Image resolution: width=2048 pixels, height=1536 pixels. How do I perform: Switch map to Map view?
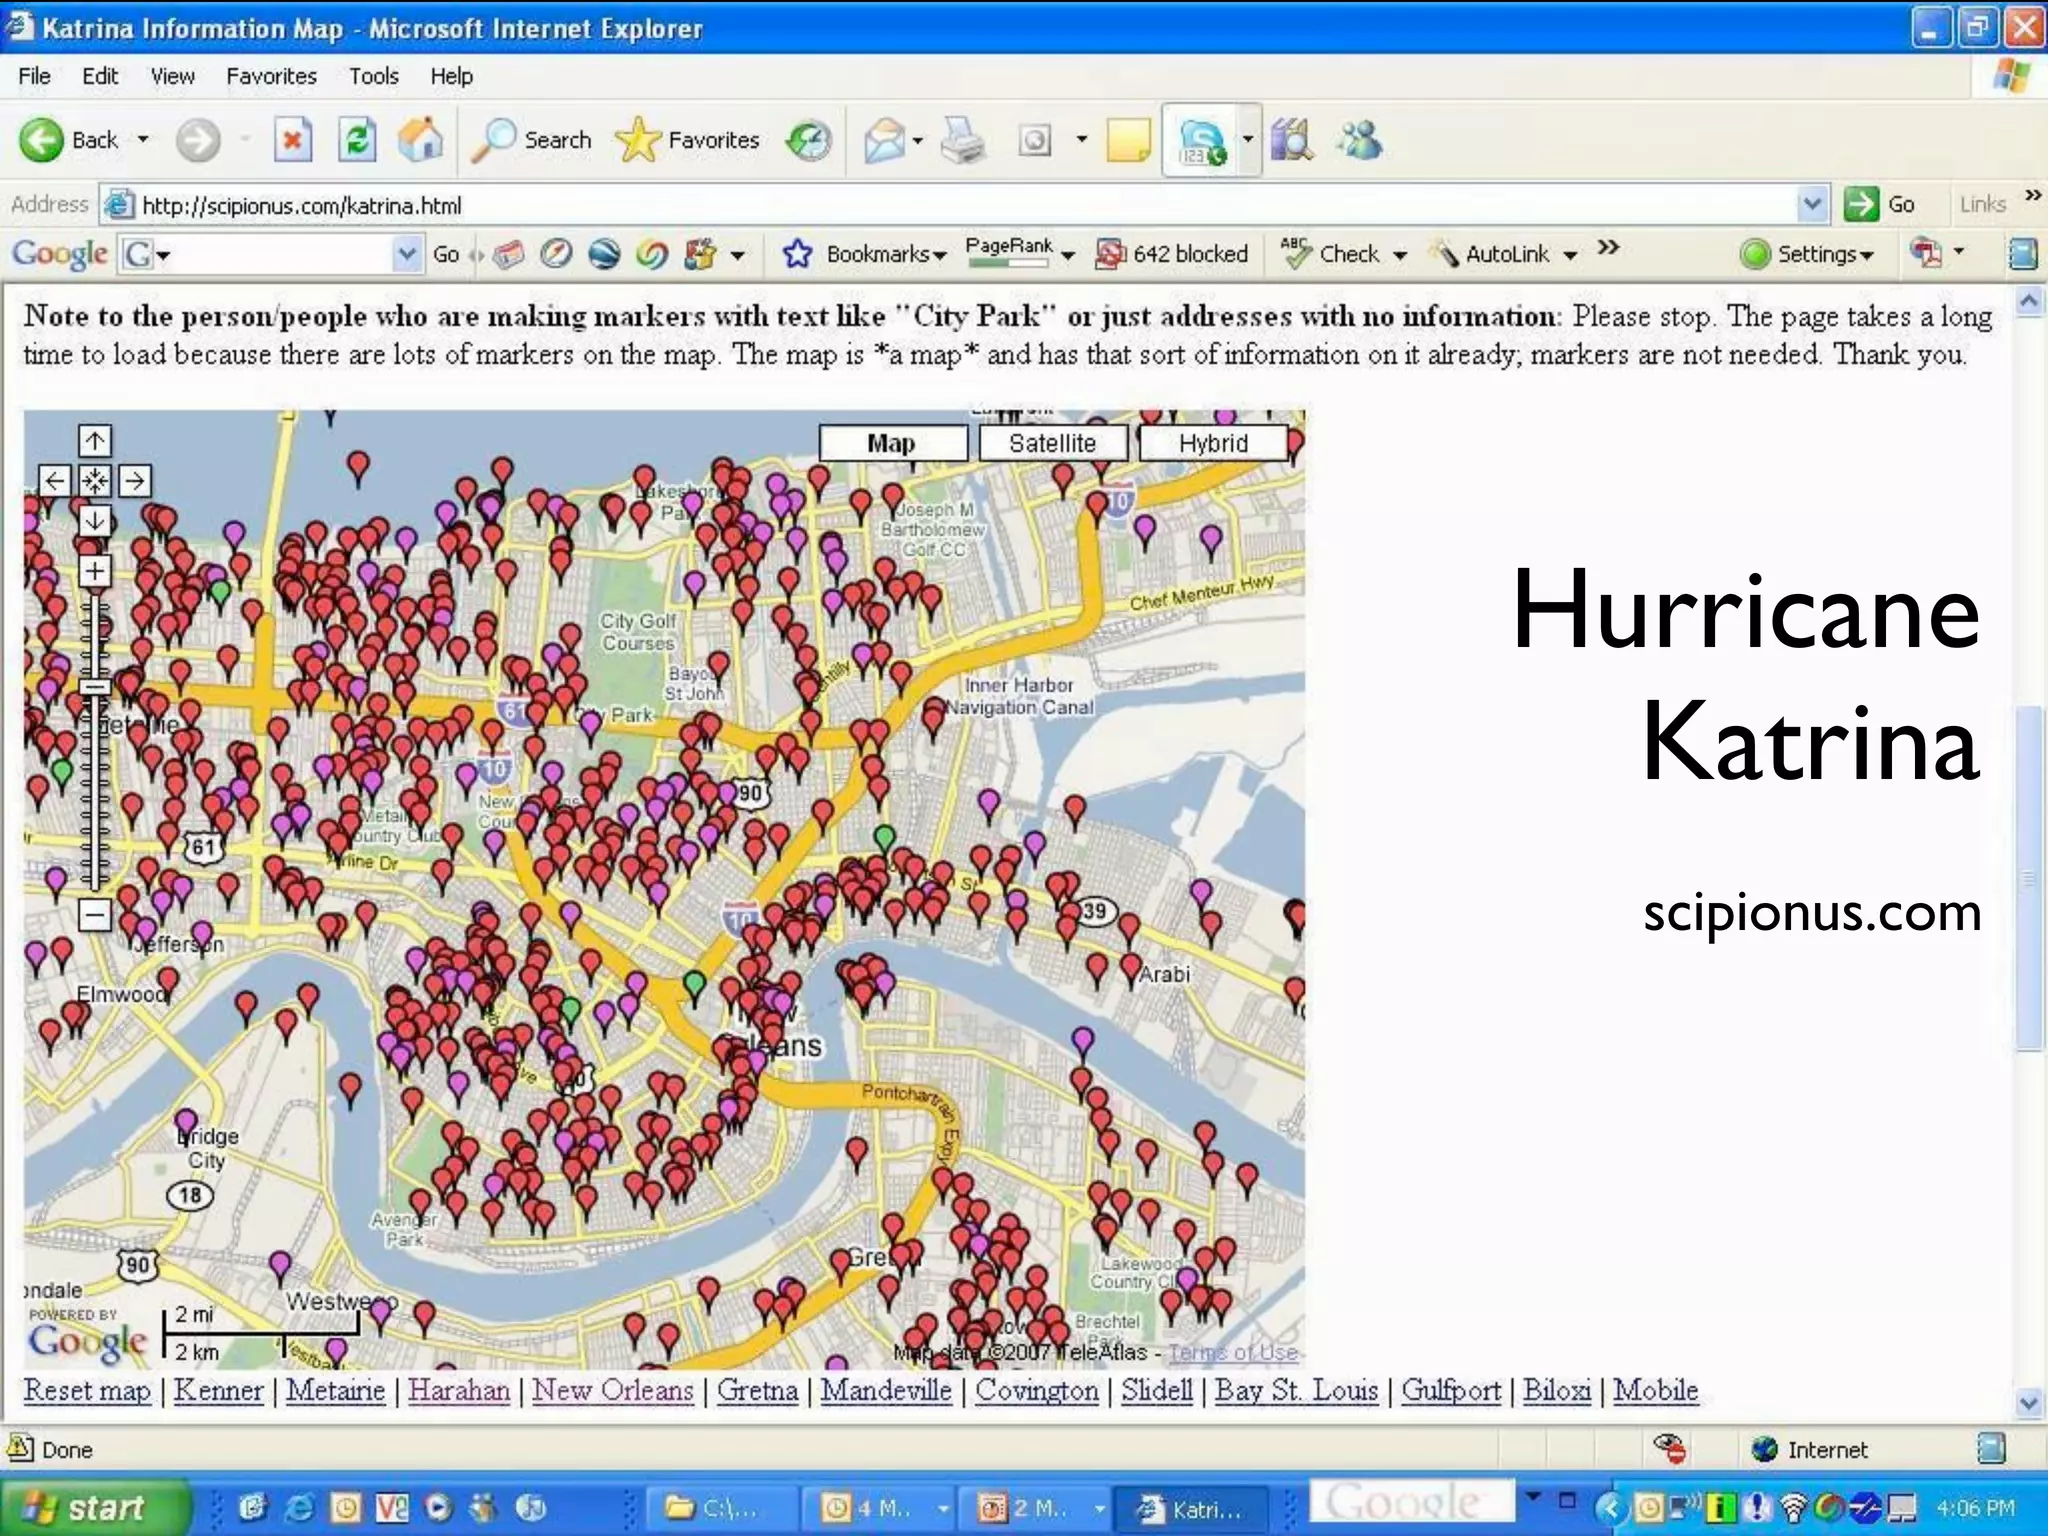(x=893, y=443)
